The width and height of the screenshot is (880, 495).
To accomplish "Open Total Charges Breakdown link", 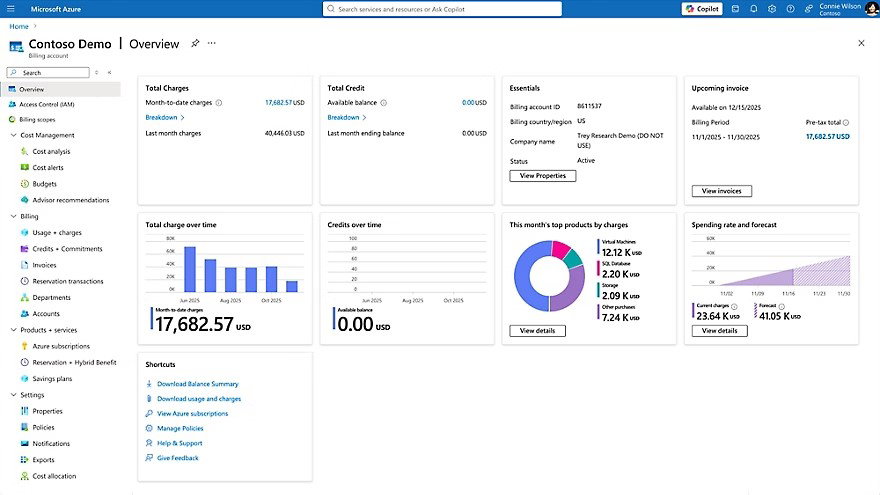I will (164, 117).
